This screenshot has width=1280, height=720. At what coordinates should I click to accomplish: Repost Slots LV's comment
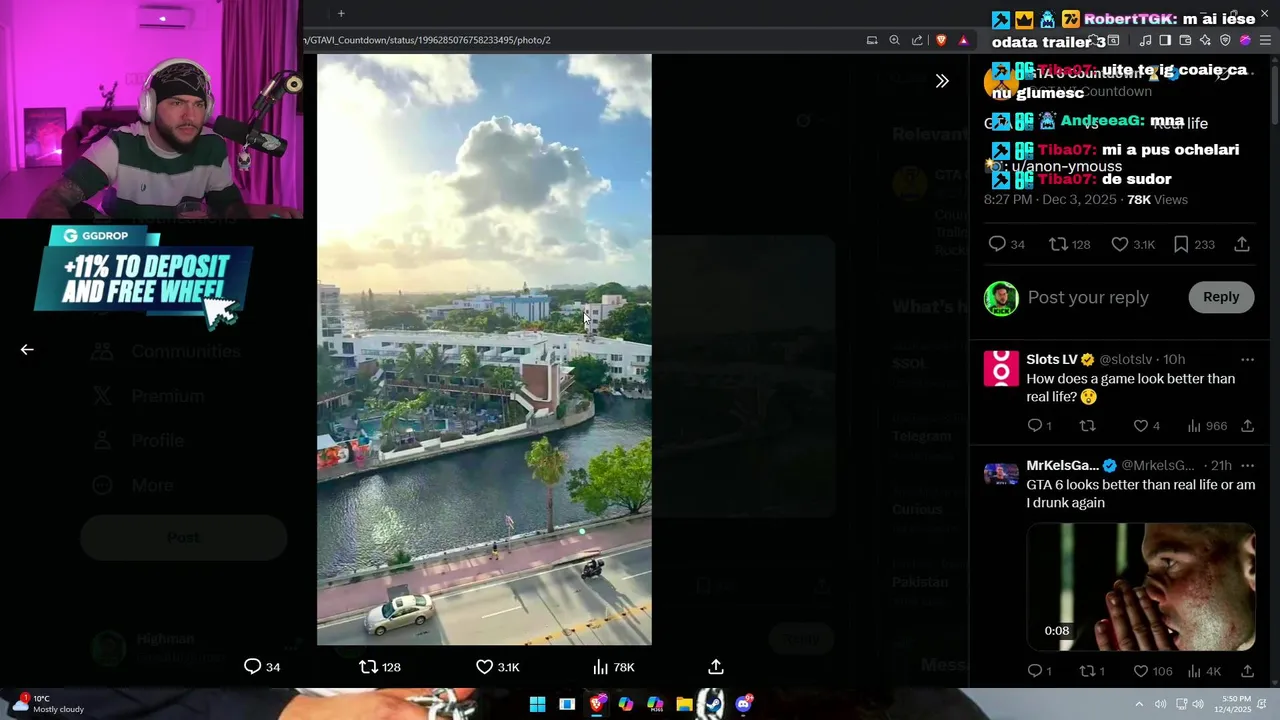1087,426
